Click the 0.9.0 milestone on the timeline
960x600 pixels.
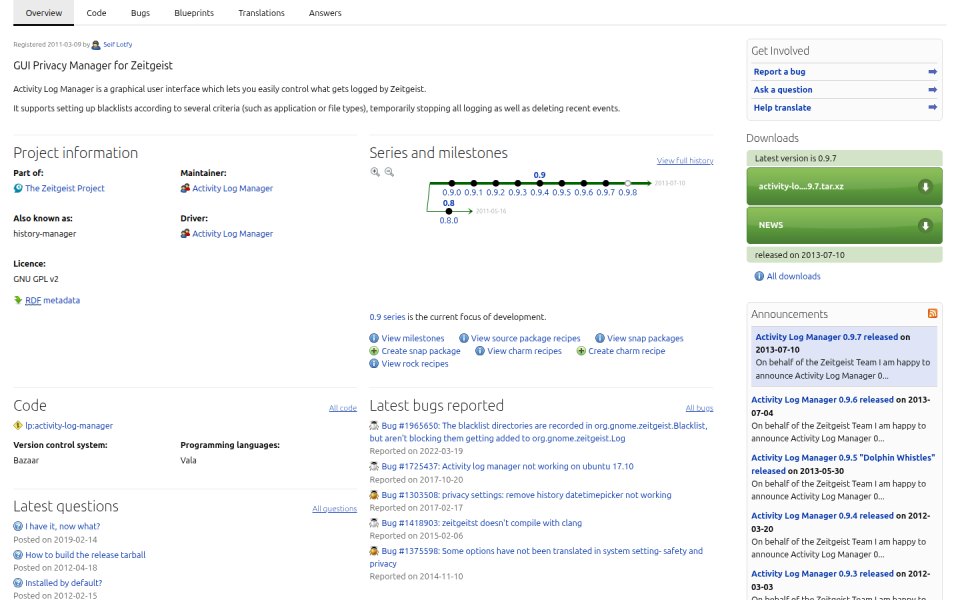tap(452, 192)
